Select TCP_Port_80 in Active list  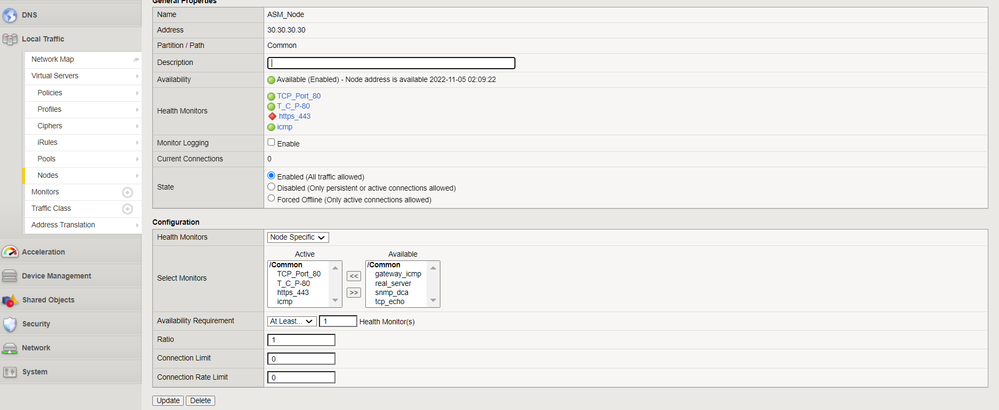click(299, 274)
